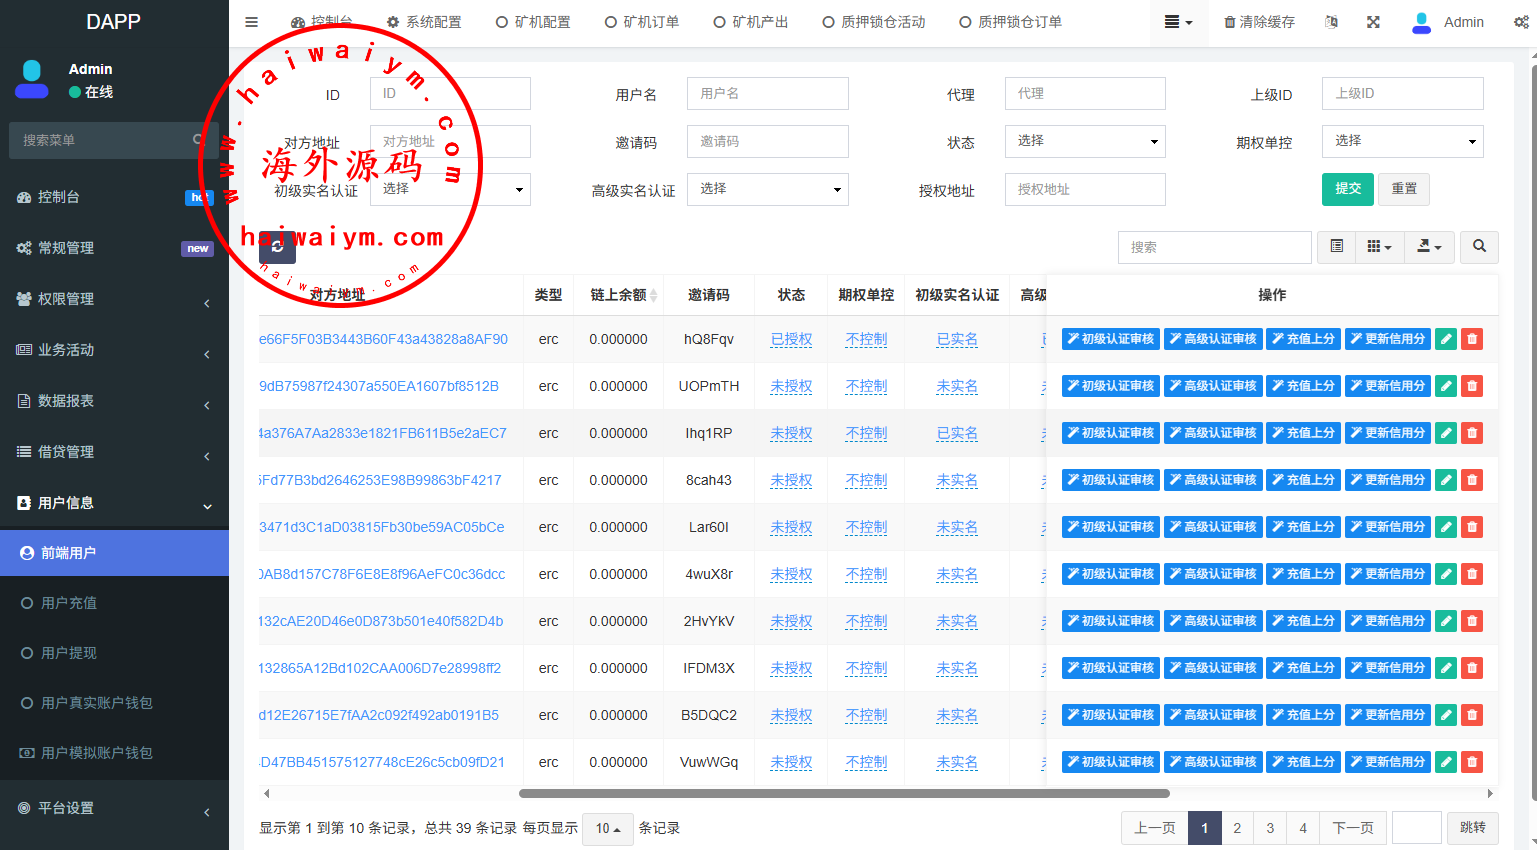Click the red delete icon in first row

pos(1472,339)
